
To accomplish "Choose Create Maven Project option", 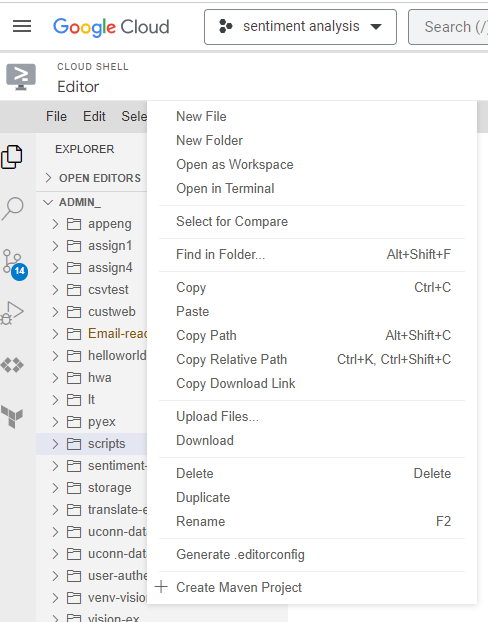I will click(x=239, y=587).
